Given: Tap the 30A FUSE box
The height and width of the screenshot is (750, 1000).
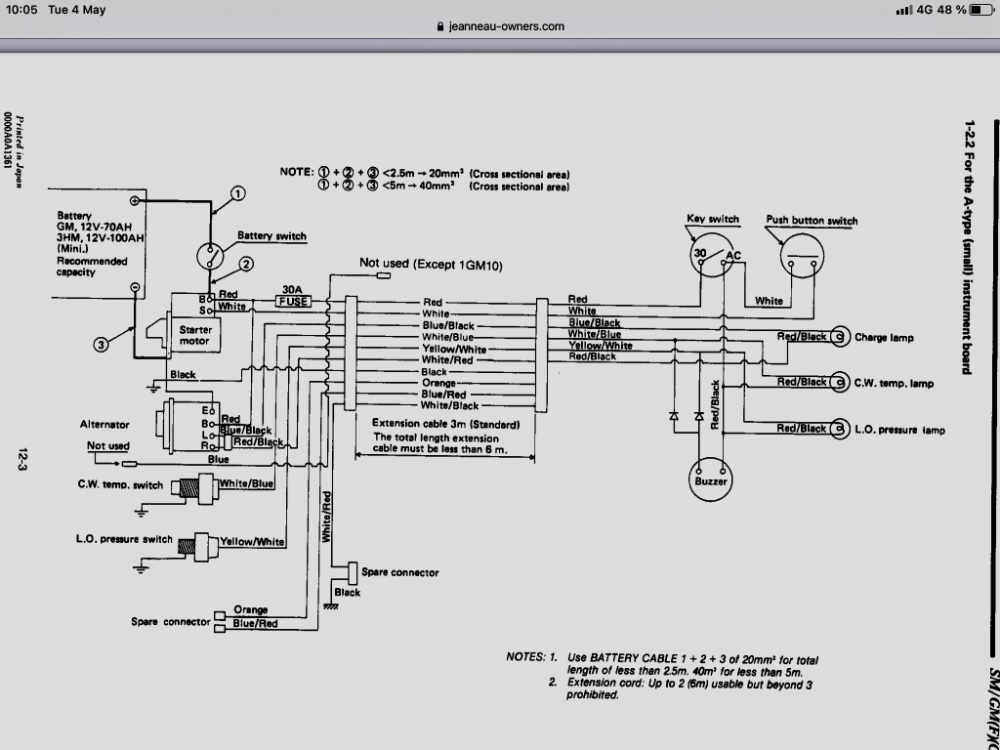Looking at the screenshot, I should (293, 301).
